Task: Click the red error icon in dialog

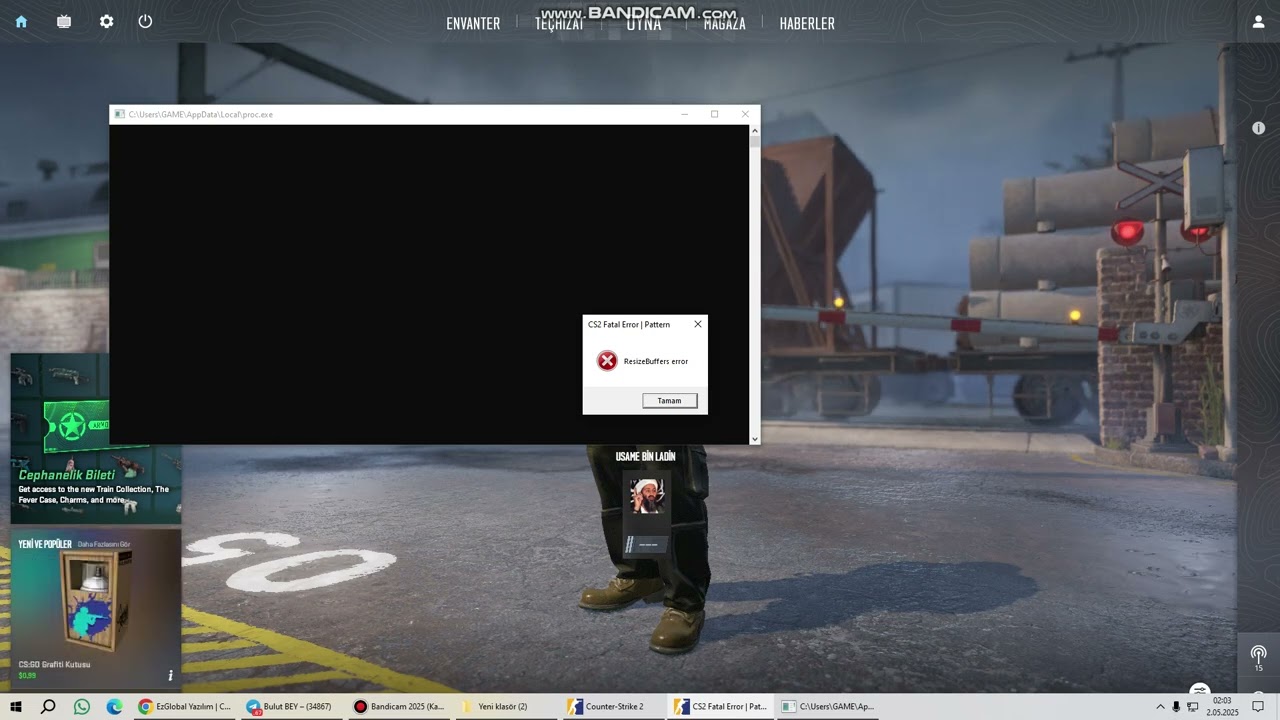Action: coord(607,361)
